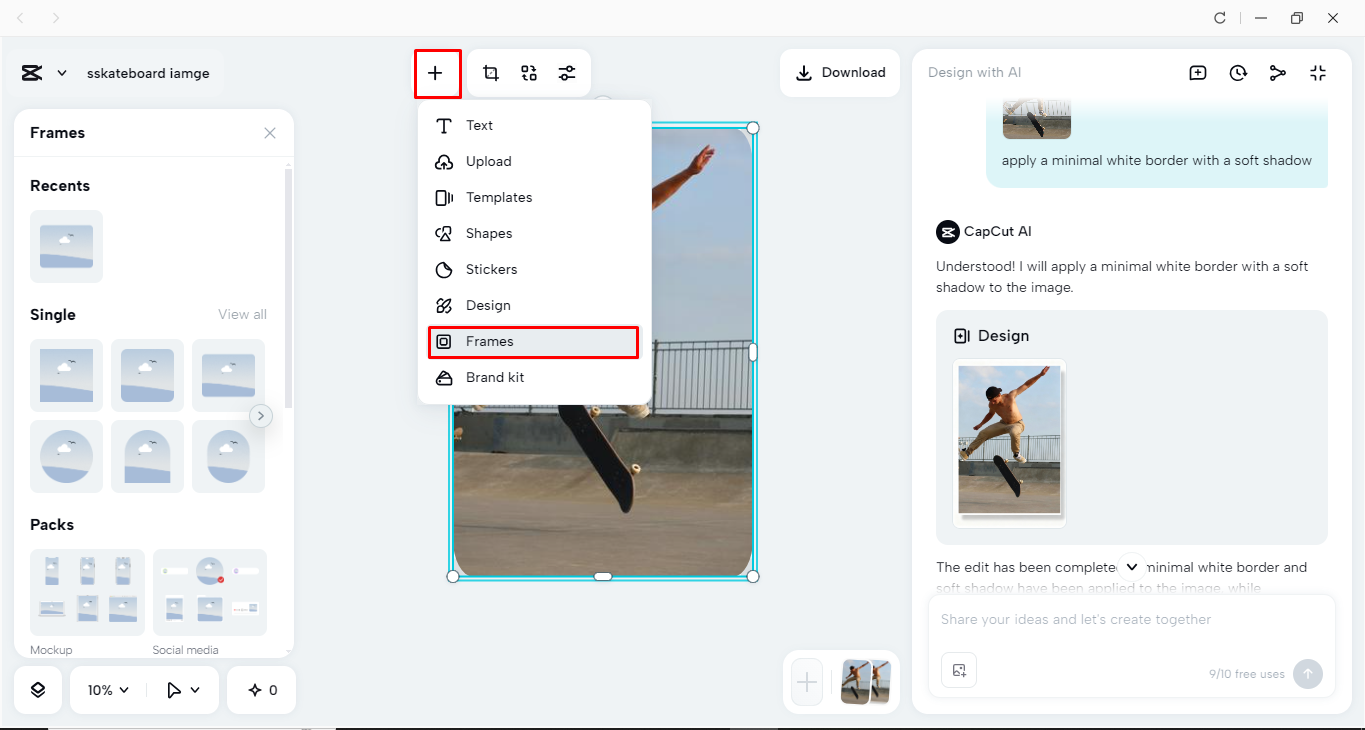Viewport: 1365px width, 730px height.
Task: Open the branch workflow icon in AI panel
Action: point(1278,73)
